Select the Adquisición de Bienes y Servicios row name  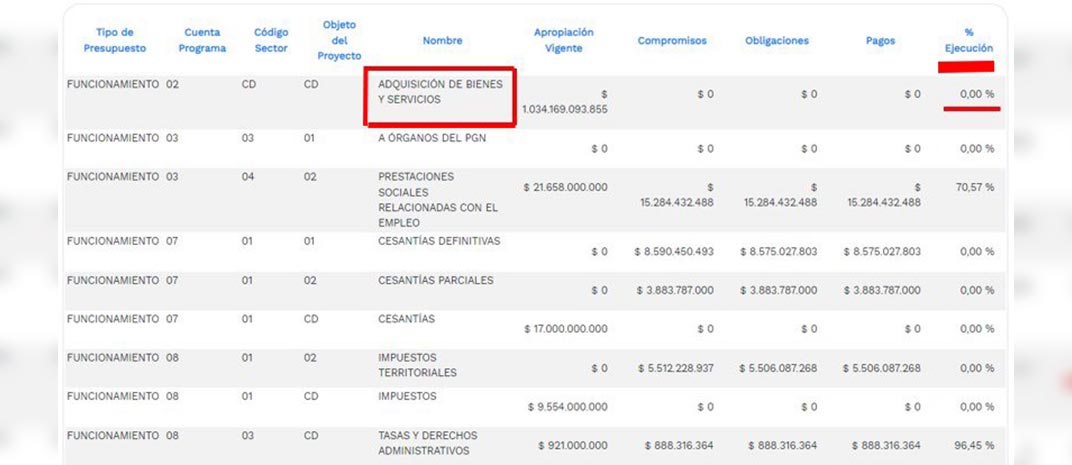click(x=439, y=92)
